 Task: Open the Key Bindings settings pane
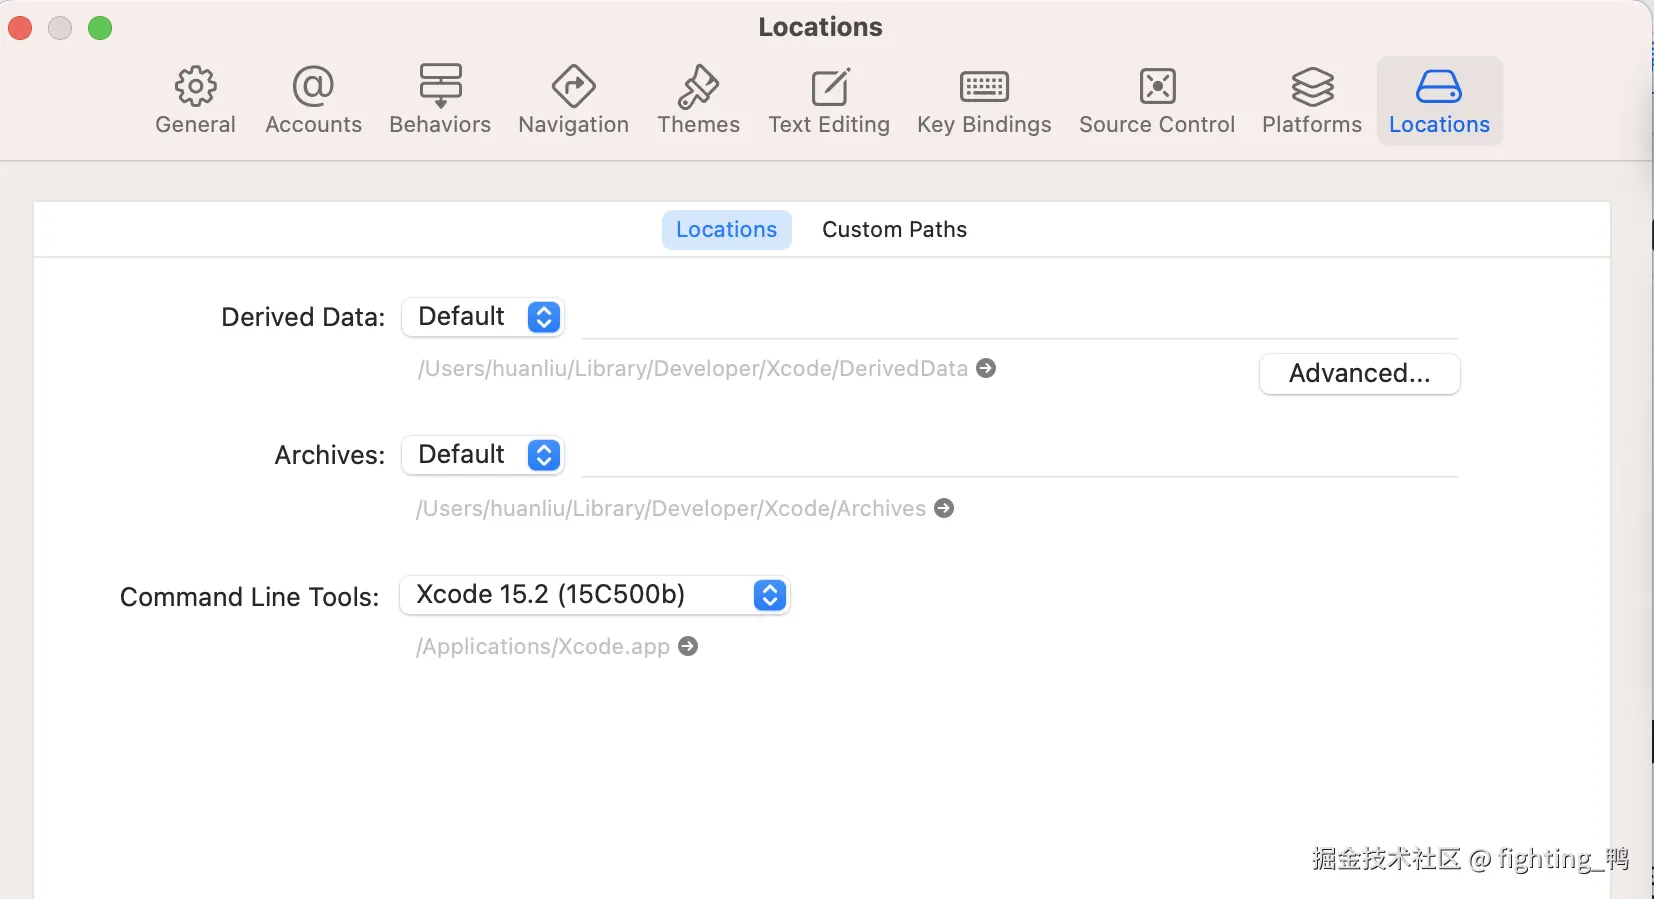[x=984, y=101]
